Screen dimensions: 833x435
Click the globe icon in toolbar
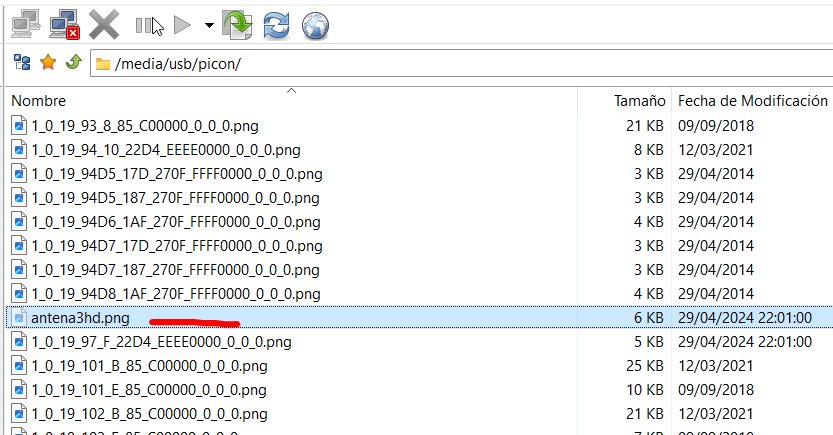pos(315,22)
